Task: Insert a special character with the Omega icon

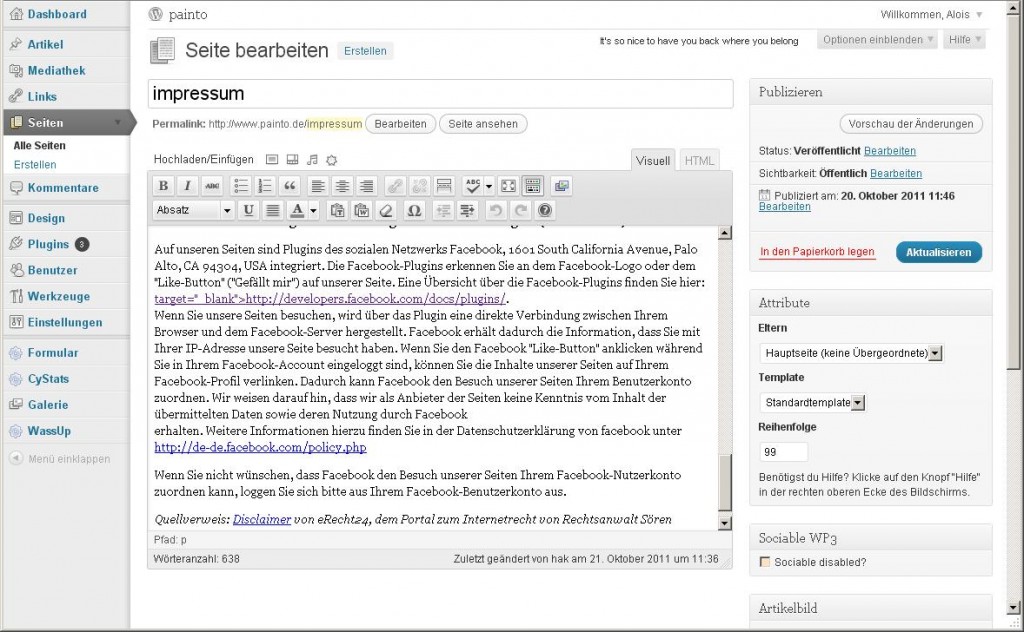Action: click(x=414, y=210)
